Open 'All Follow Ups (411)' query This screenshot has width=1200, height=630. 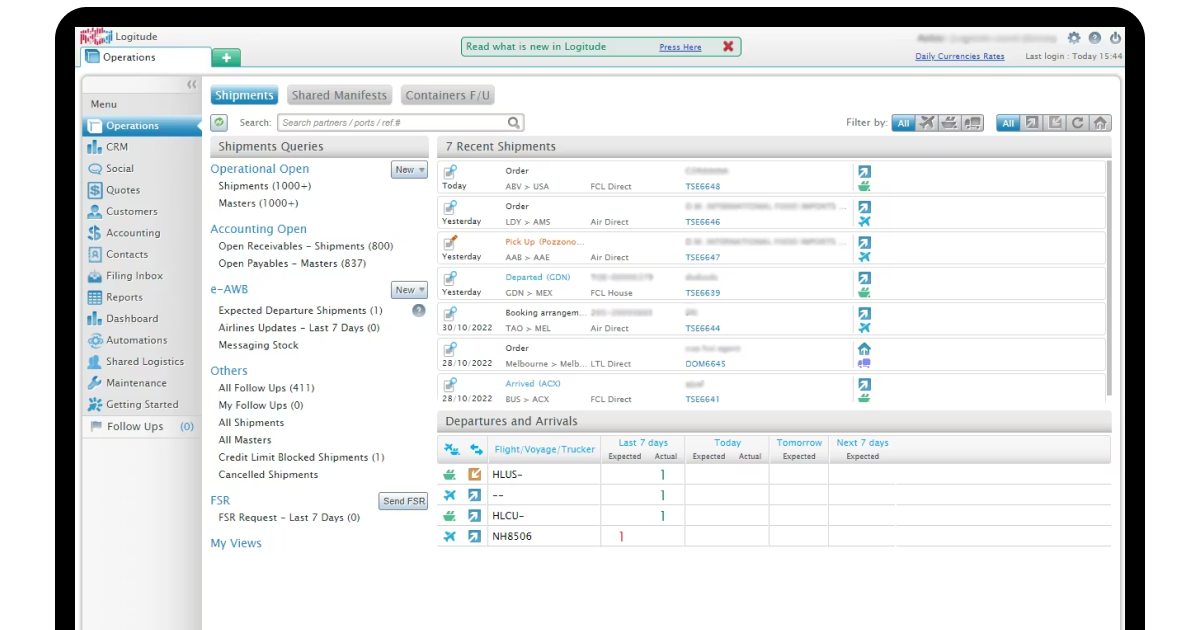point(267,388)
